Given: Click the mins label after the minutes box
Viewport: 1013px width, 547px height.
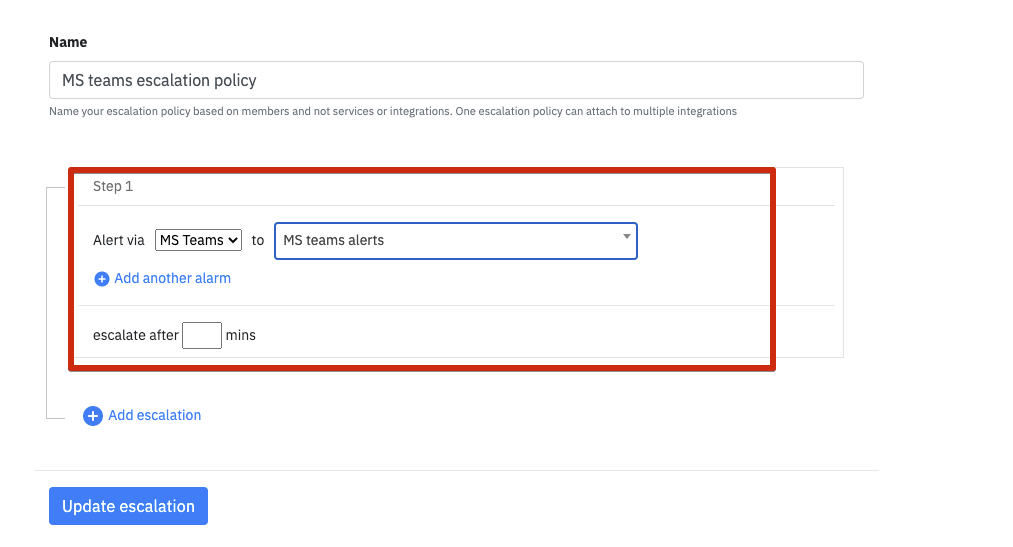Looking at the screenshot, I should pos(241,335).
